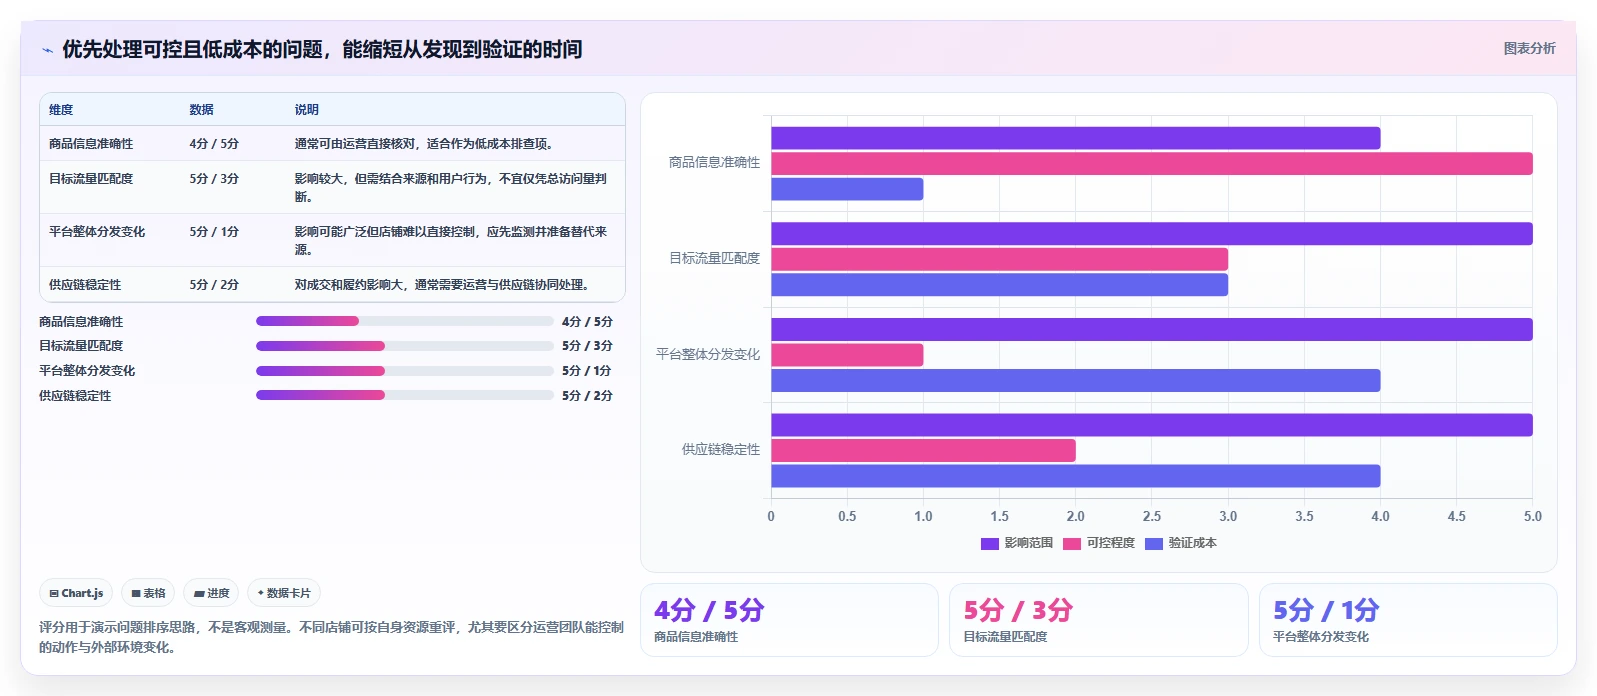Click the 商品信息准确性 progress bar
Image resolution: width=1597 pixels, height=696 pixels.
click(x=405, y=321)
